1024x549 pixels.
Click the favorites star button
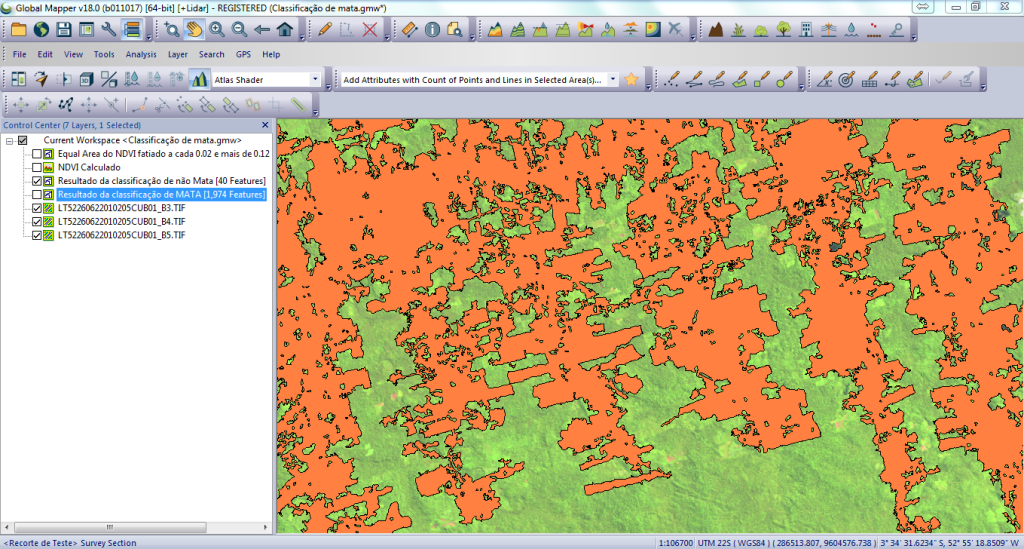point(631,79)
